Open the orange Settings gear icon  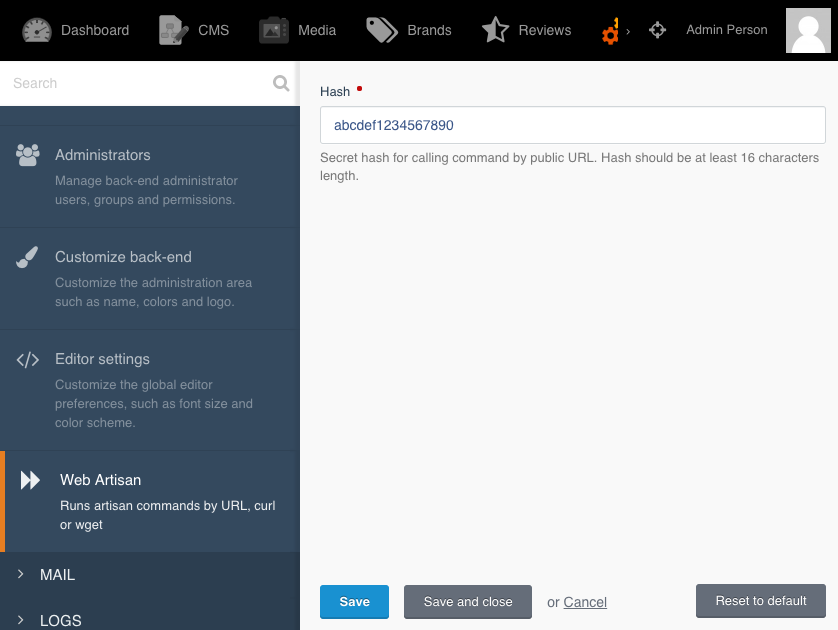[x=610, y=31]
